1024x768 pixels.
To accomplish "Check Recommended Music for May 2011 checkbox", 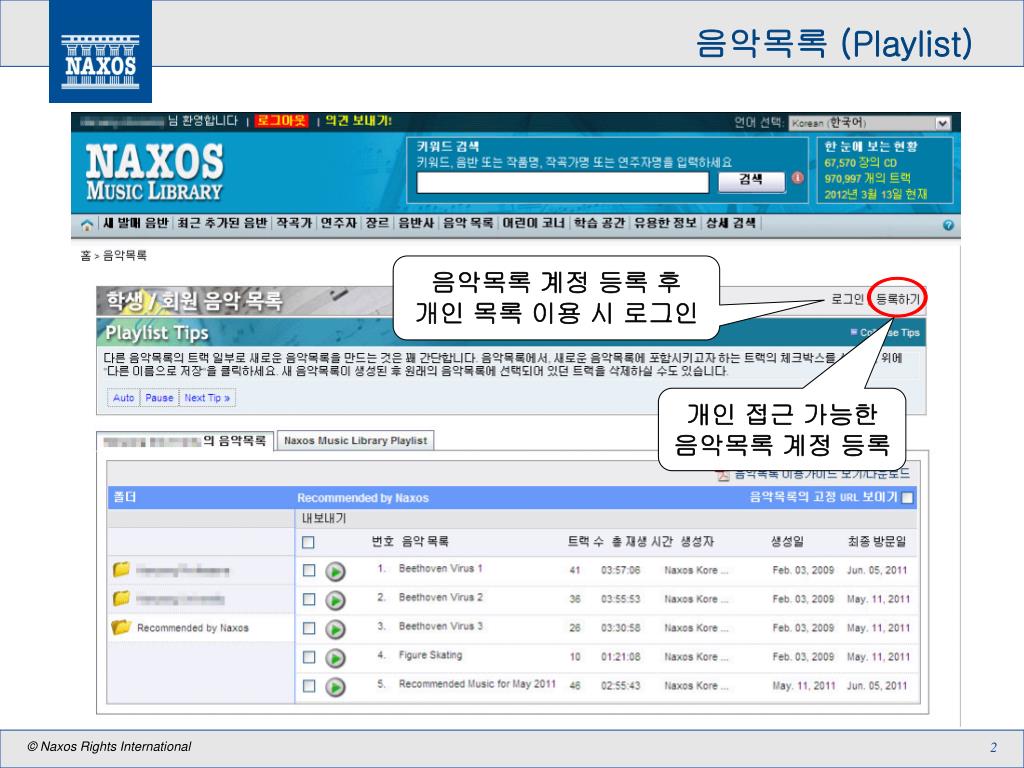I will (309, 686).
